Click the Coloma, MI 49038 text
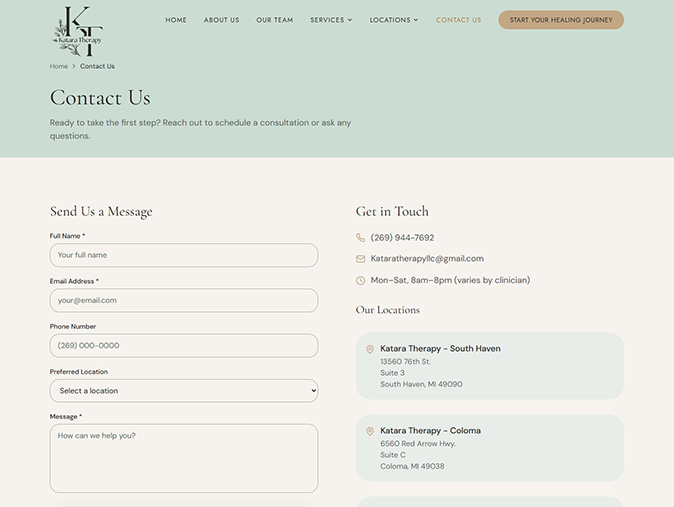This screenshot has width=674, height=507. (x=412, y=466)
